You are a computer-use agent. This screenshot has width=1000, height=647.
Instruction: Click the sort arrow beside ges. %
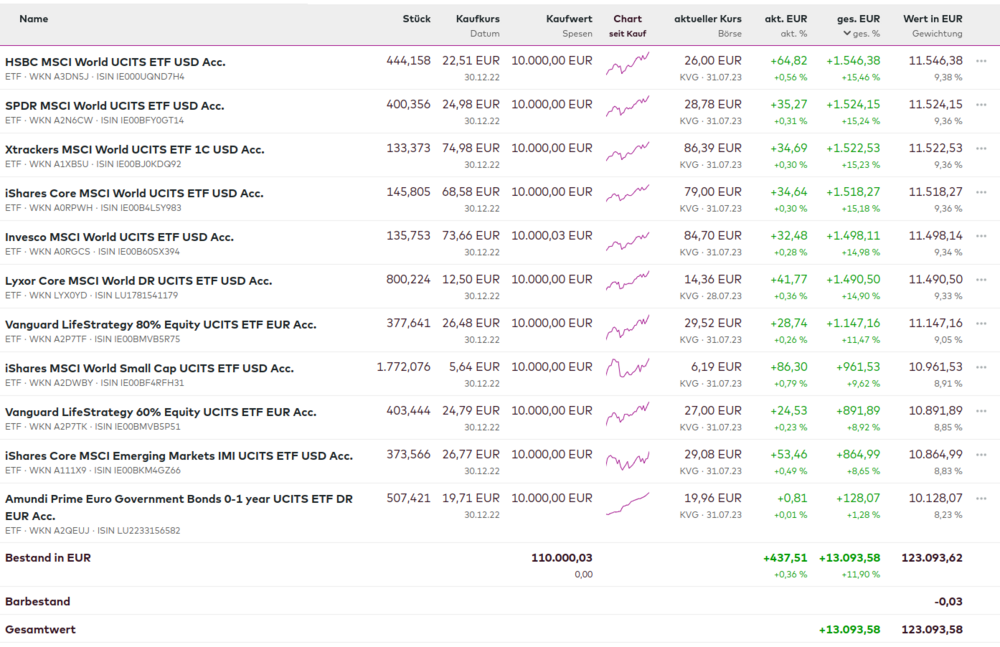(848, 34)
